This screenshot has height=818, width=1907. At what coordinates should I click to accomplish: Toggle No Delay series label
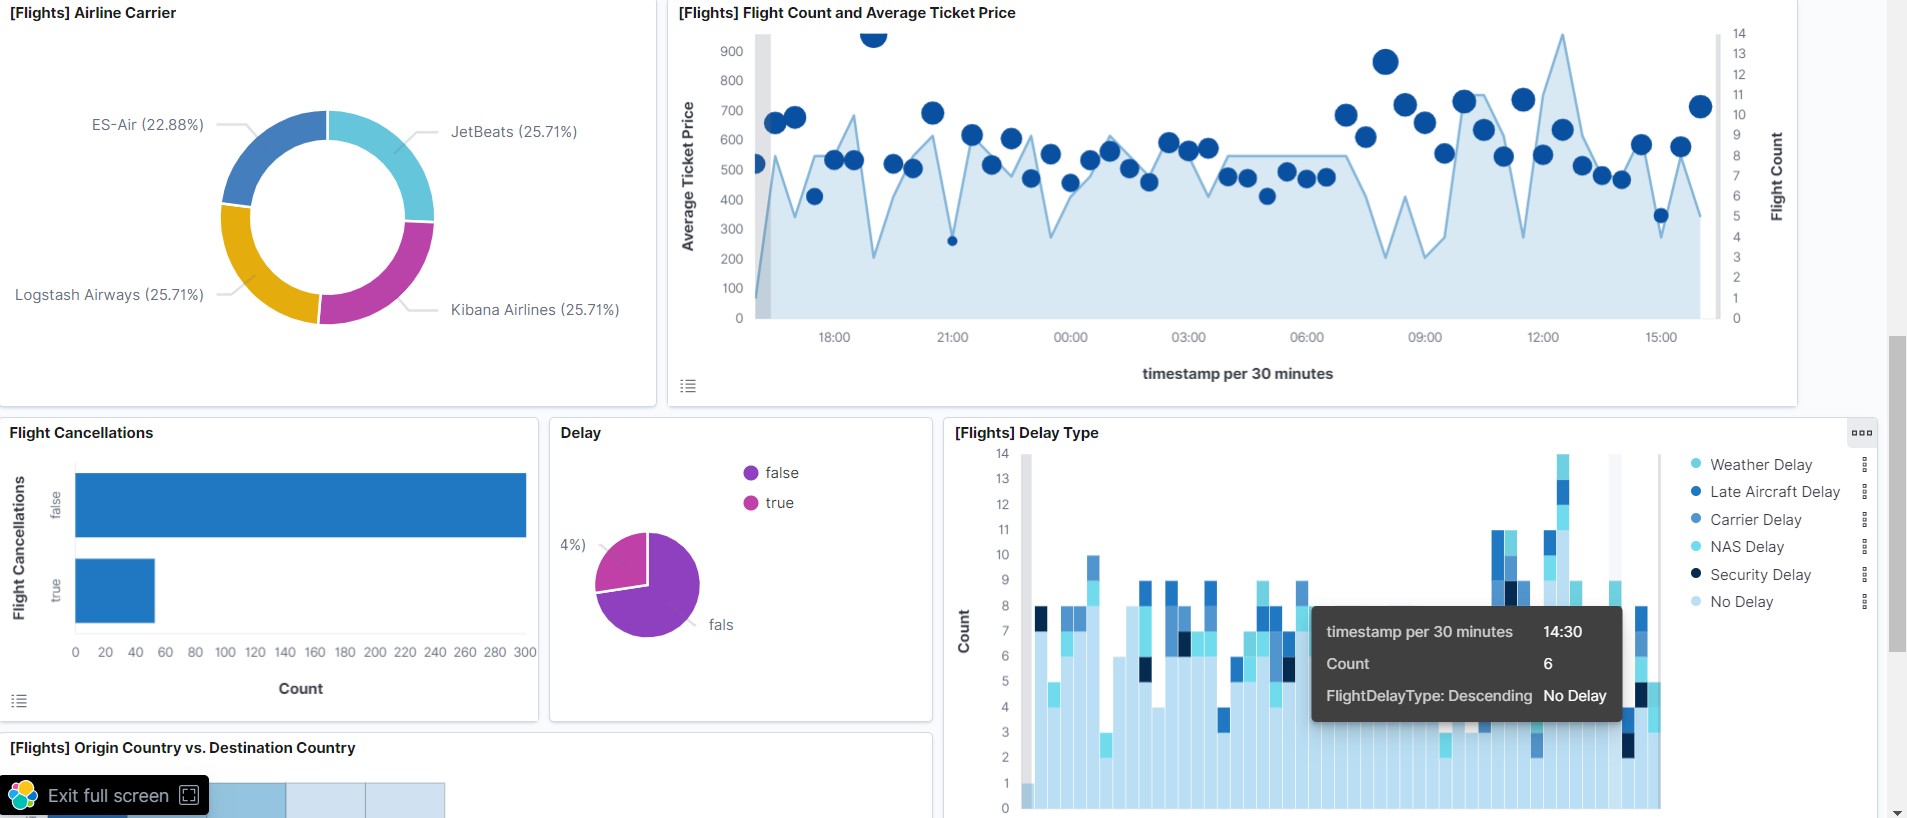pos(1741,602)
